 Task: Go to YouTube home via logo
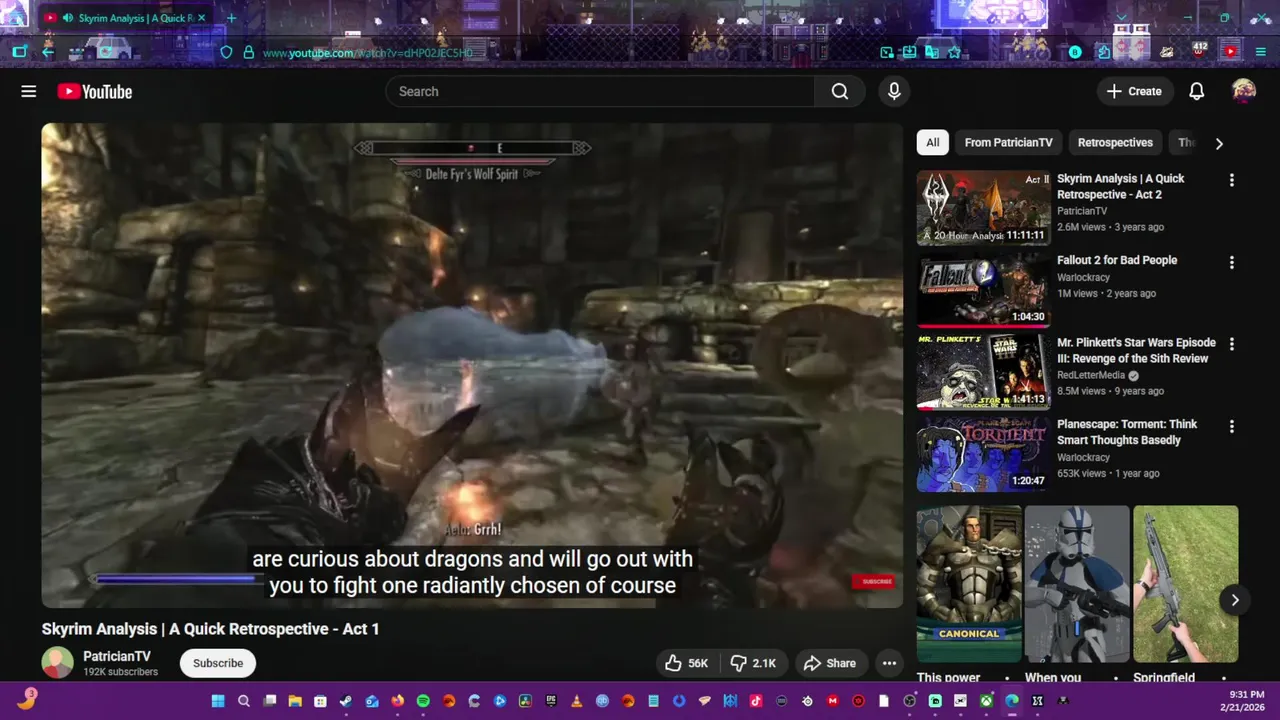(x=95, y=92)
